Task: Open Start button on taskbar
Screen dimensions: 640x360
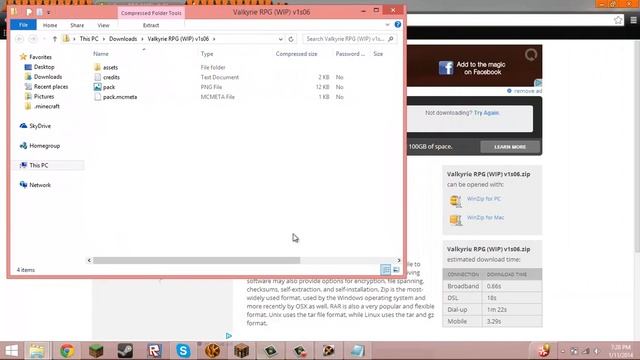Action: pyautogui.click(x=11, y=351)
